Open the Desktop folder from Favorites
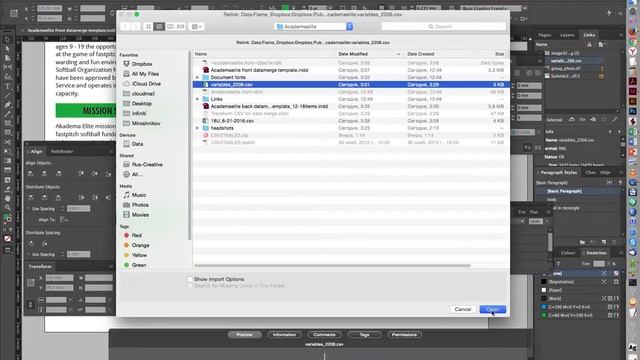This screenshot has width=640, height=360. [142, 104]
